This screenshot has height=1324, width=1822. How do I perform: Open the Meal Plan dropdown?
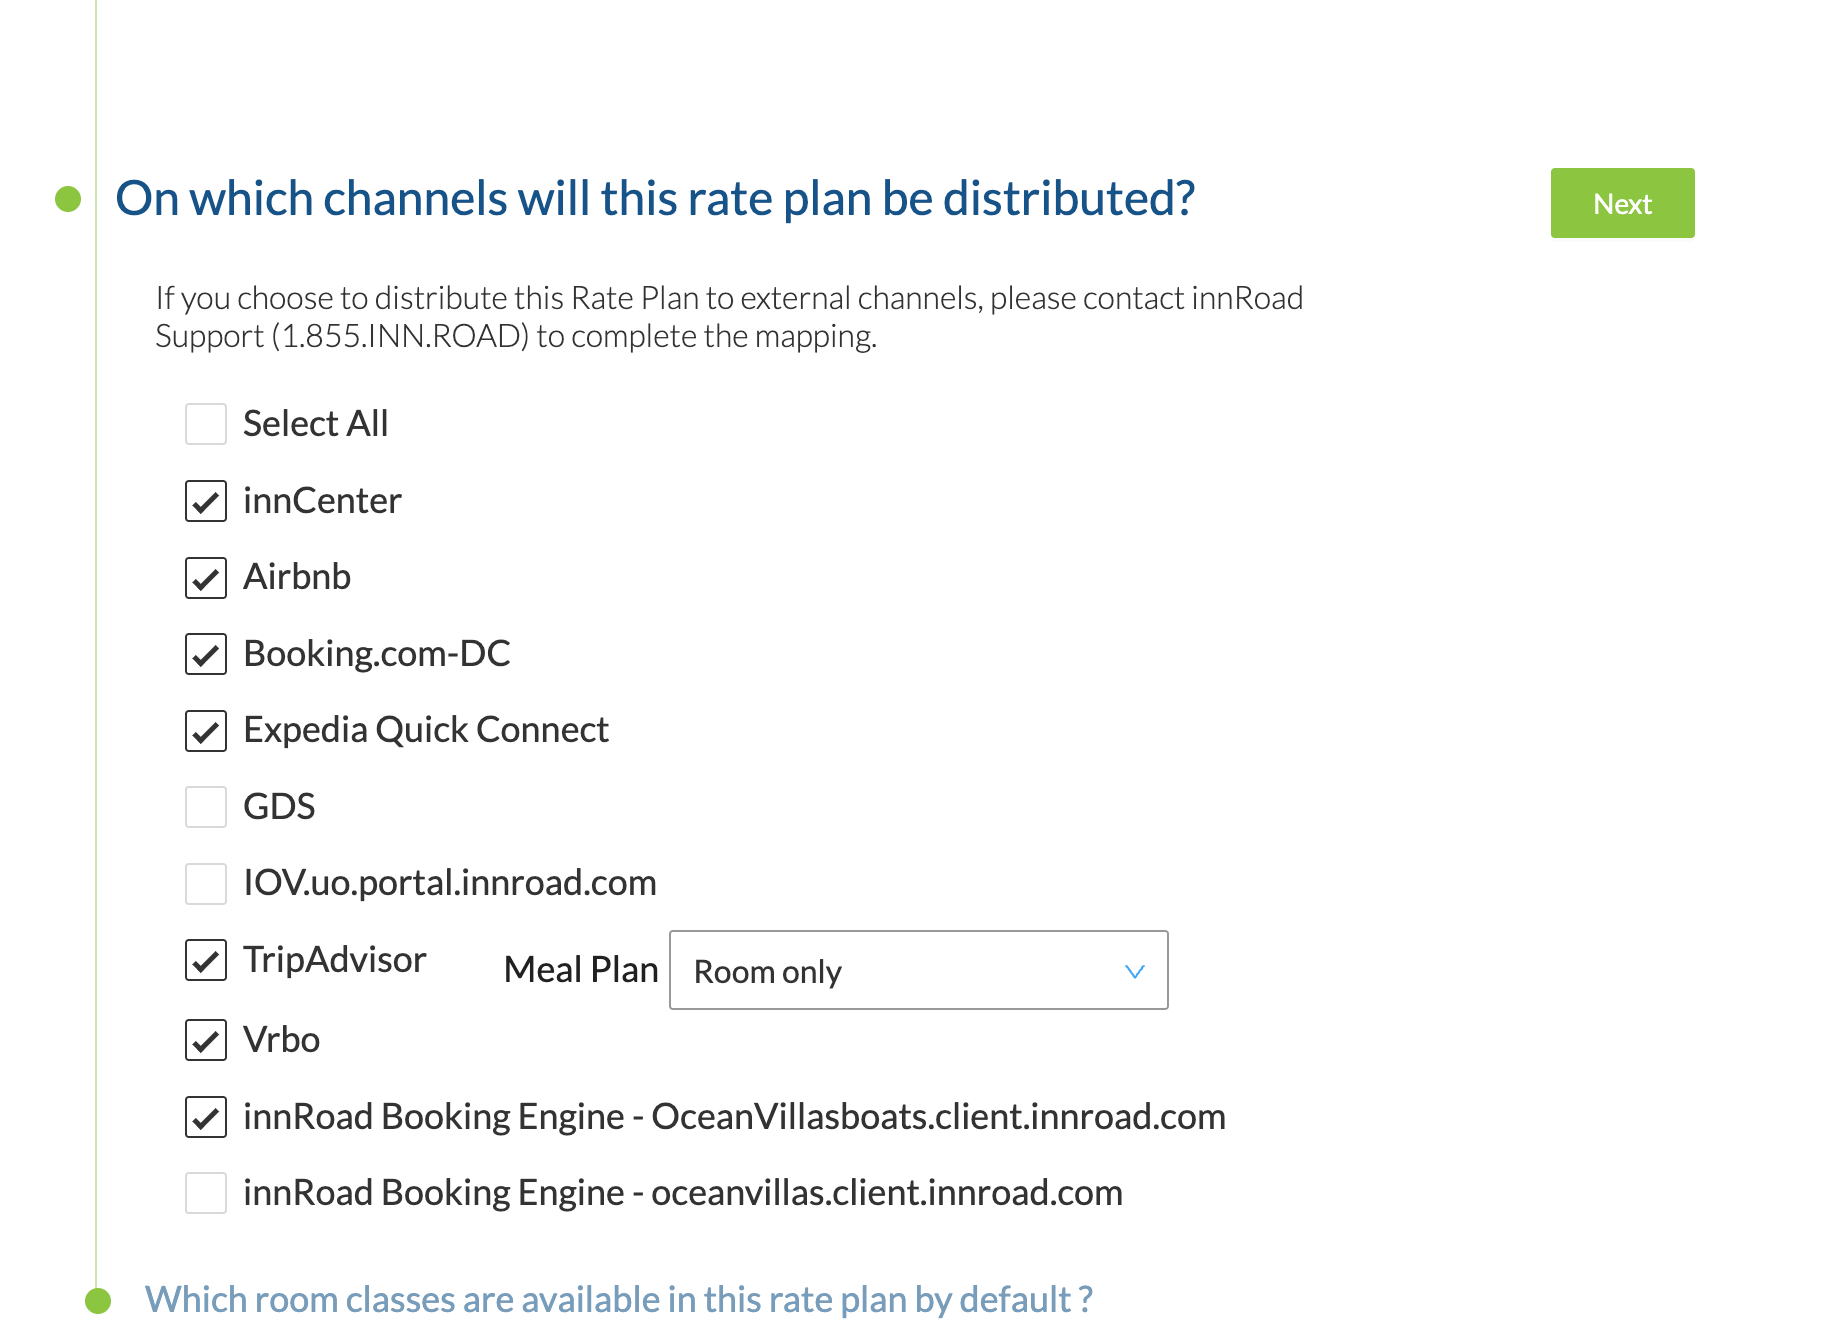pos(918,970)
